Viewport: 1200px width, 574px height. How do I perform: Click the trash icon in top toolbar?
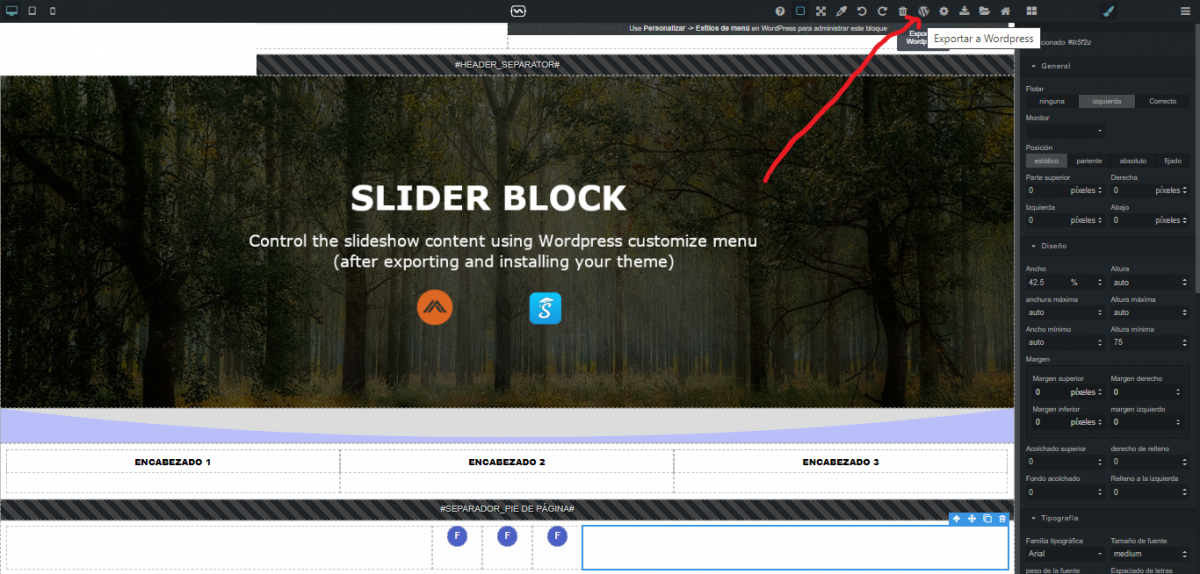tap(903, 11)
